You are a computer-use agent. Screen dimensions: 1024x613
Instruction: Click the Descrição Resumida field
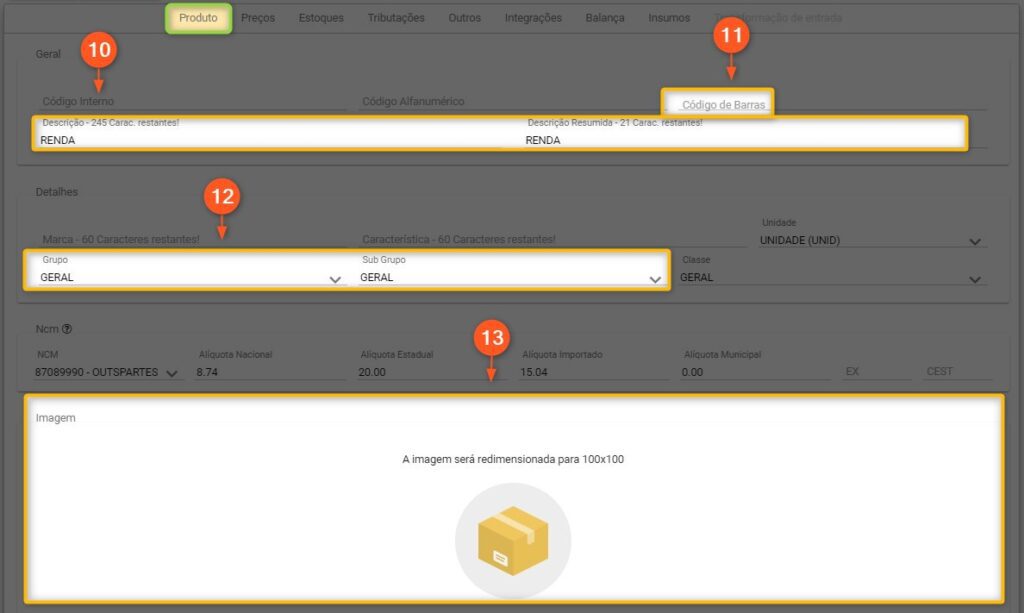pos(740,140)
